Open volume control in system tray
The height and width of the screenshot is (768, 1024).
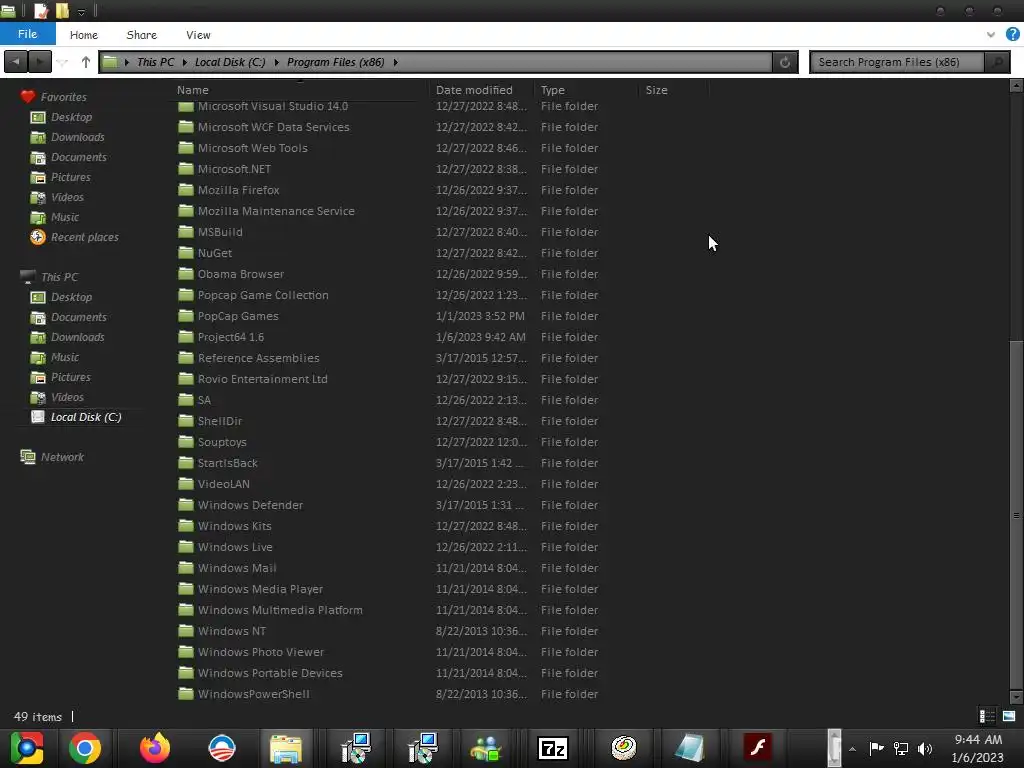point(925,748)
